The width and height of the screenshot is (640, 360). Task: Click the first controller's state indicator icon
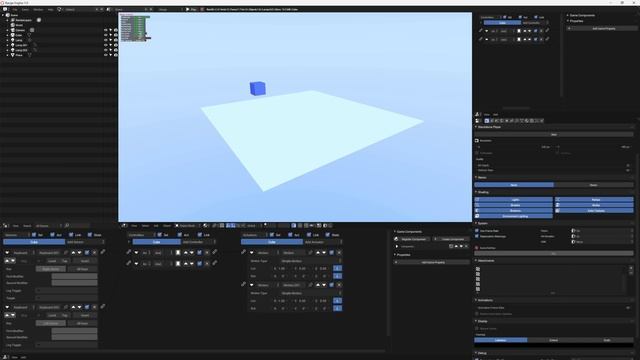[x=178, y=253]
